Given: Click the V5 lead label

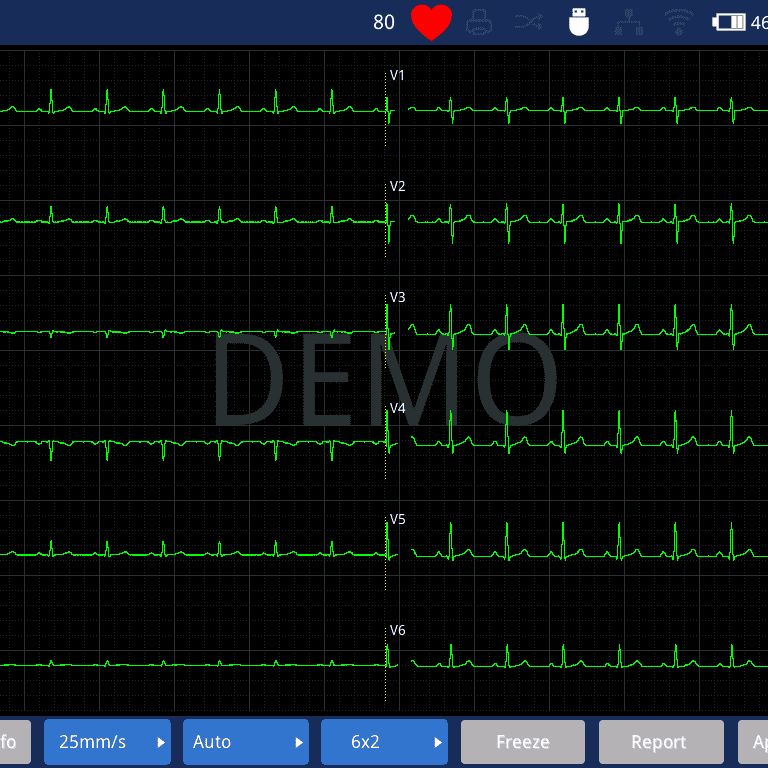Looking at the screenshot, I should point(397,520).
